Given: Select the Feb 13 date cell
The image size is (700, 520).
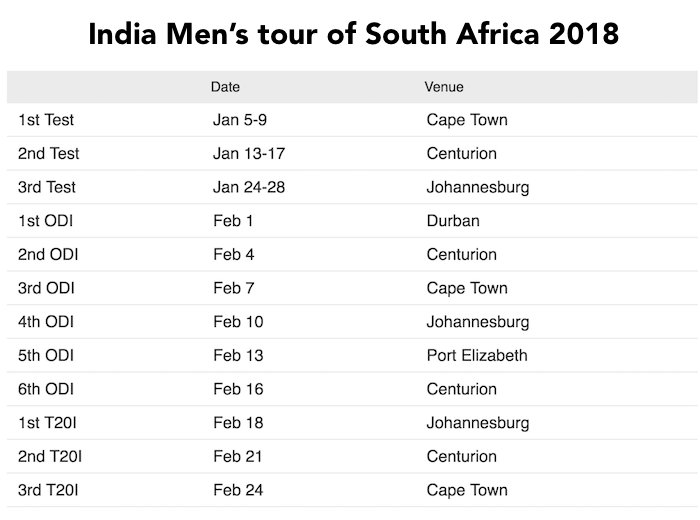Looking at the screenshot, I should click(238, 355).
